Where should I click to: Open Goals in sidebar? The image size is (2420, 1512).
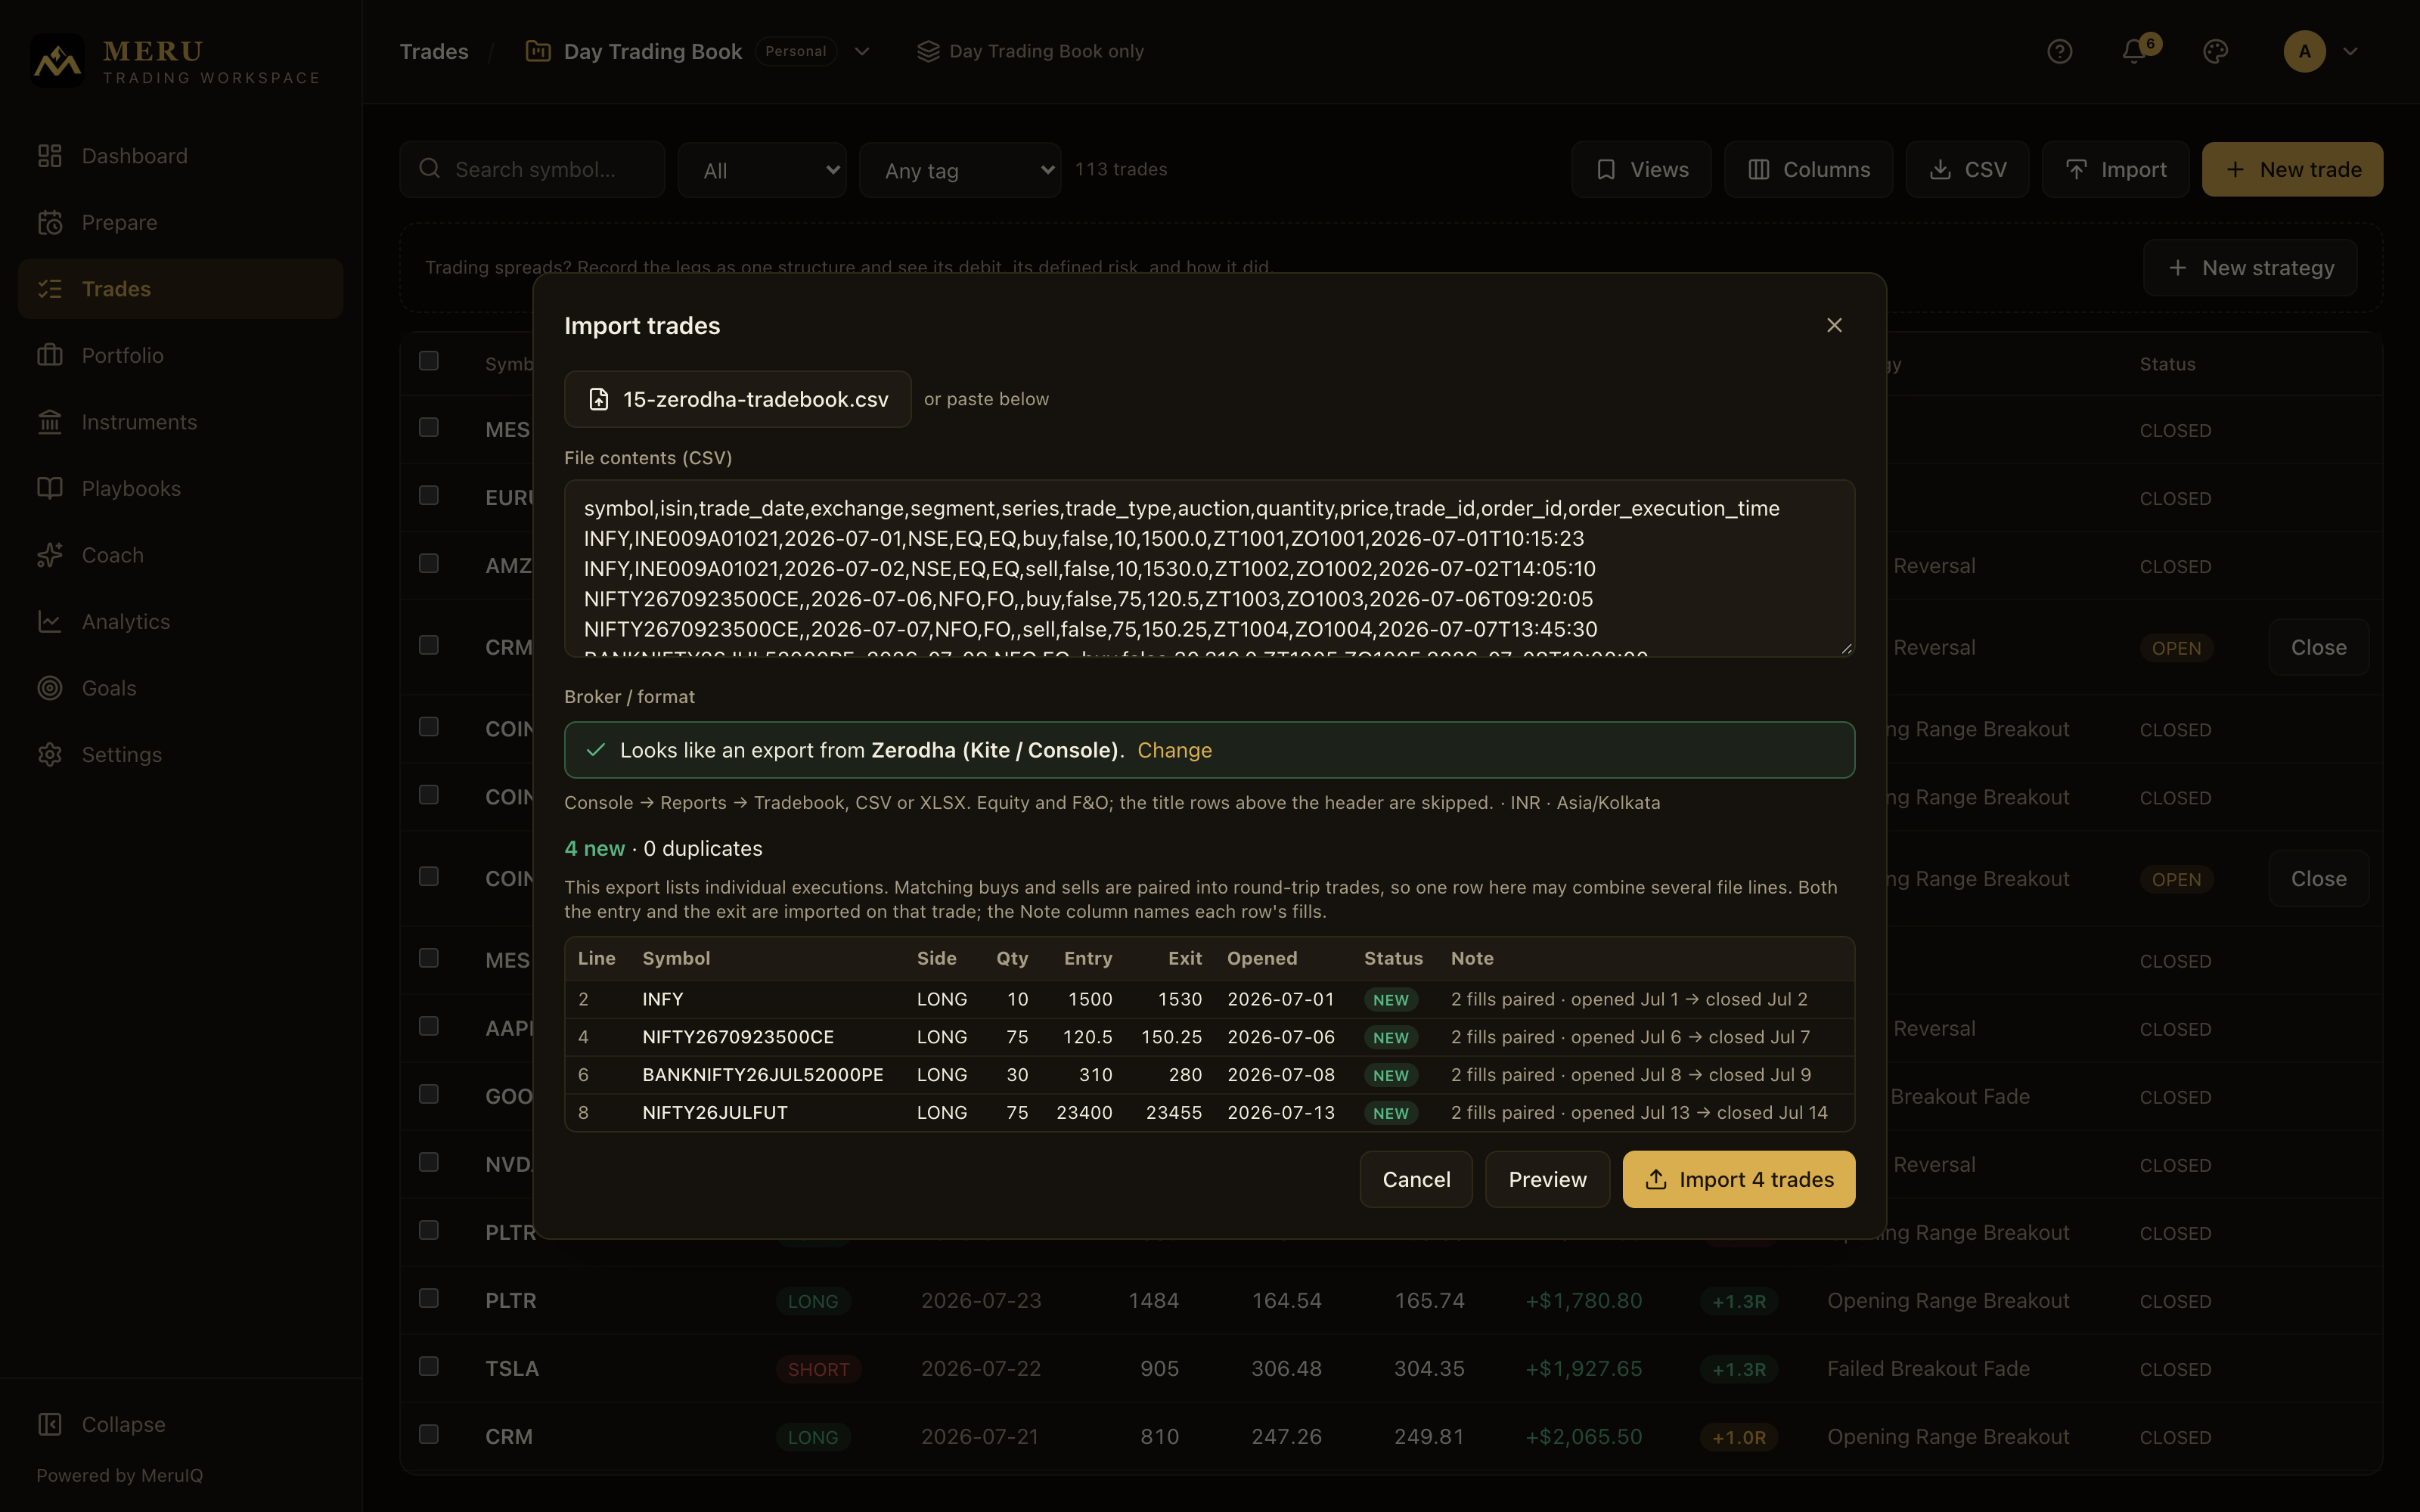coord(180,688)
